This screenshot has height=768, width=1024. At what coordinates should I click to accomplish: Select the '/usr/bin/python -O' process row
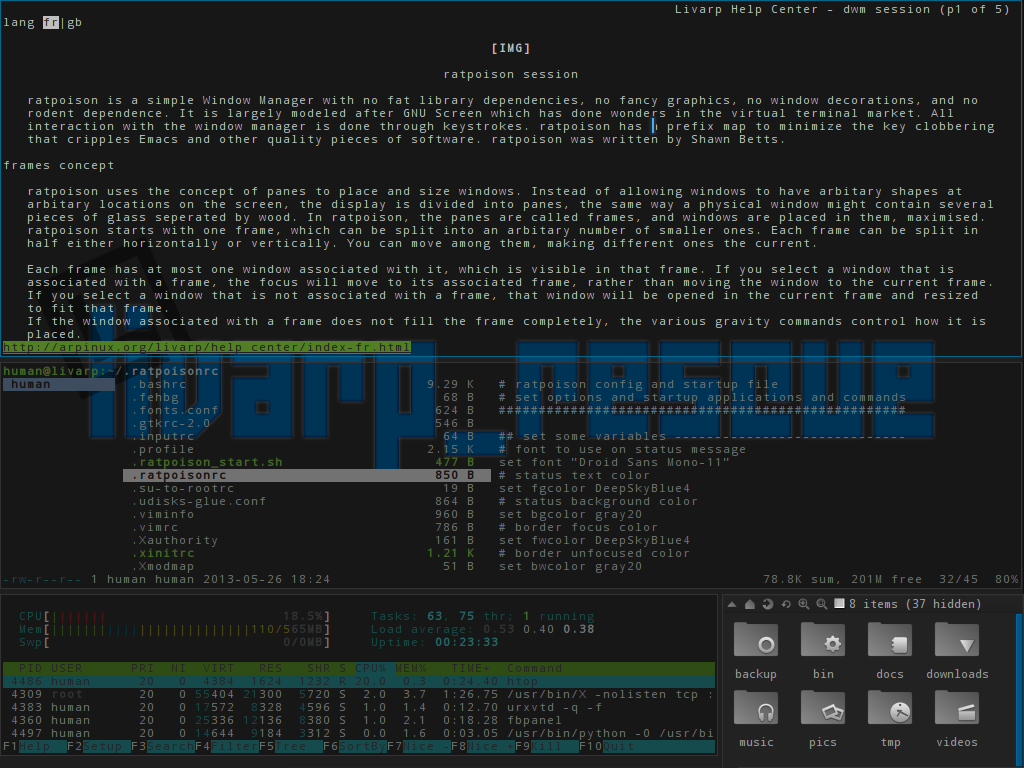click(x=359, y=733)
